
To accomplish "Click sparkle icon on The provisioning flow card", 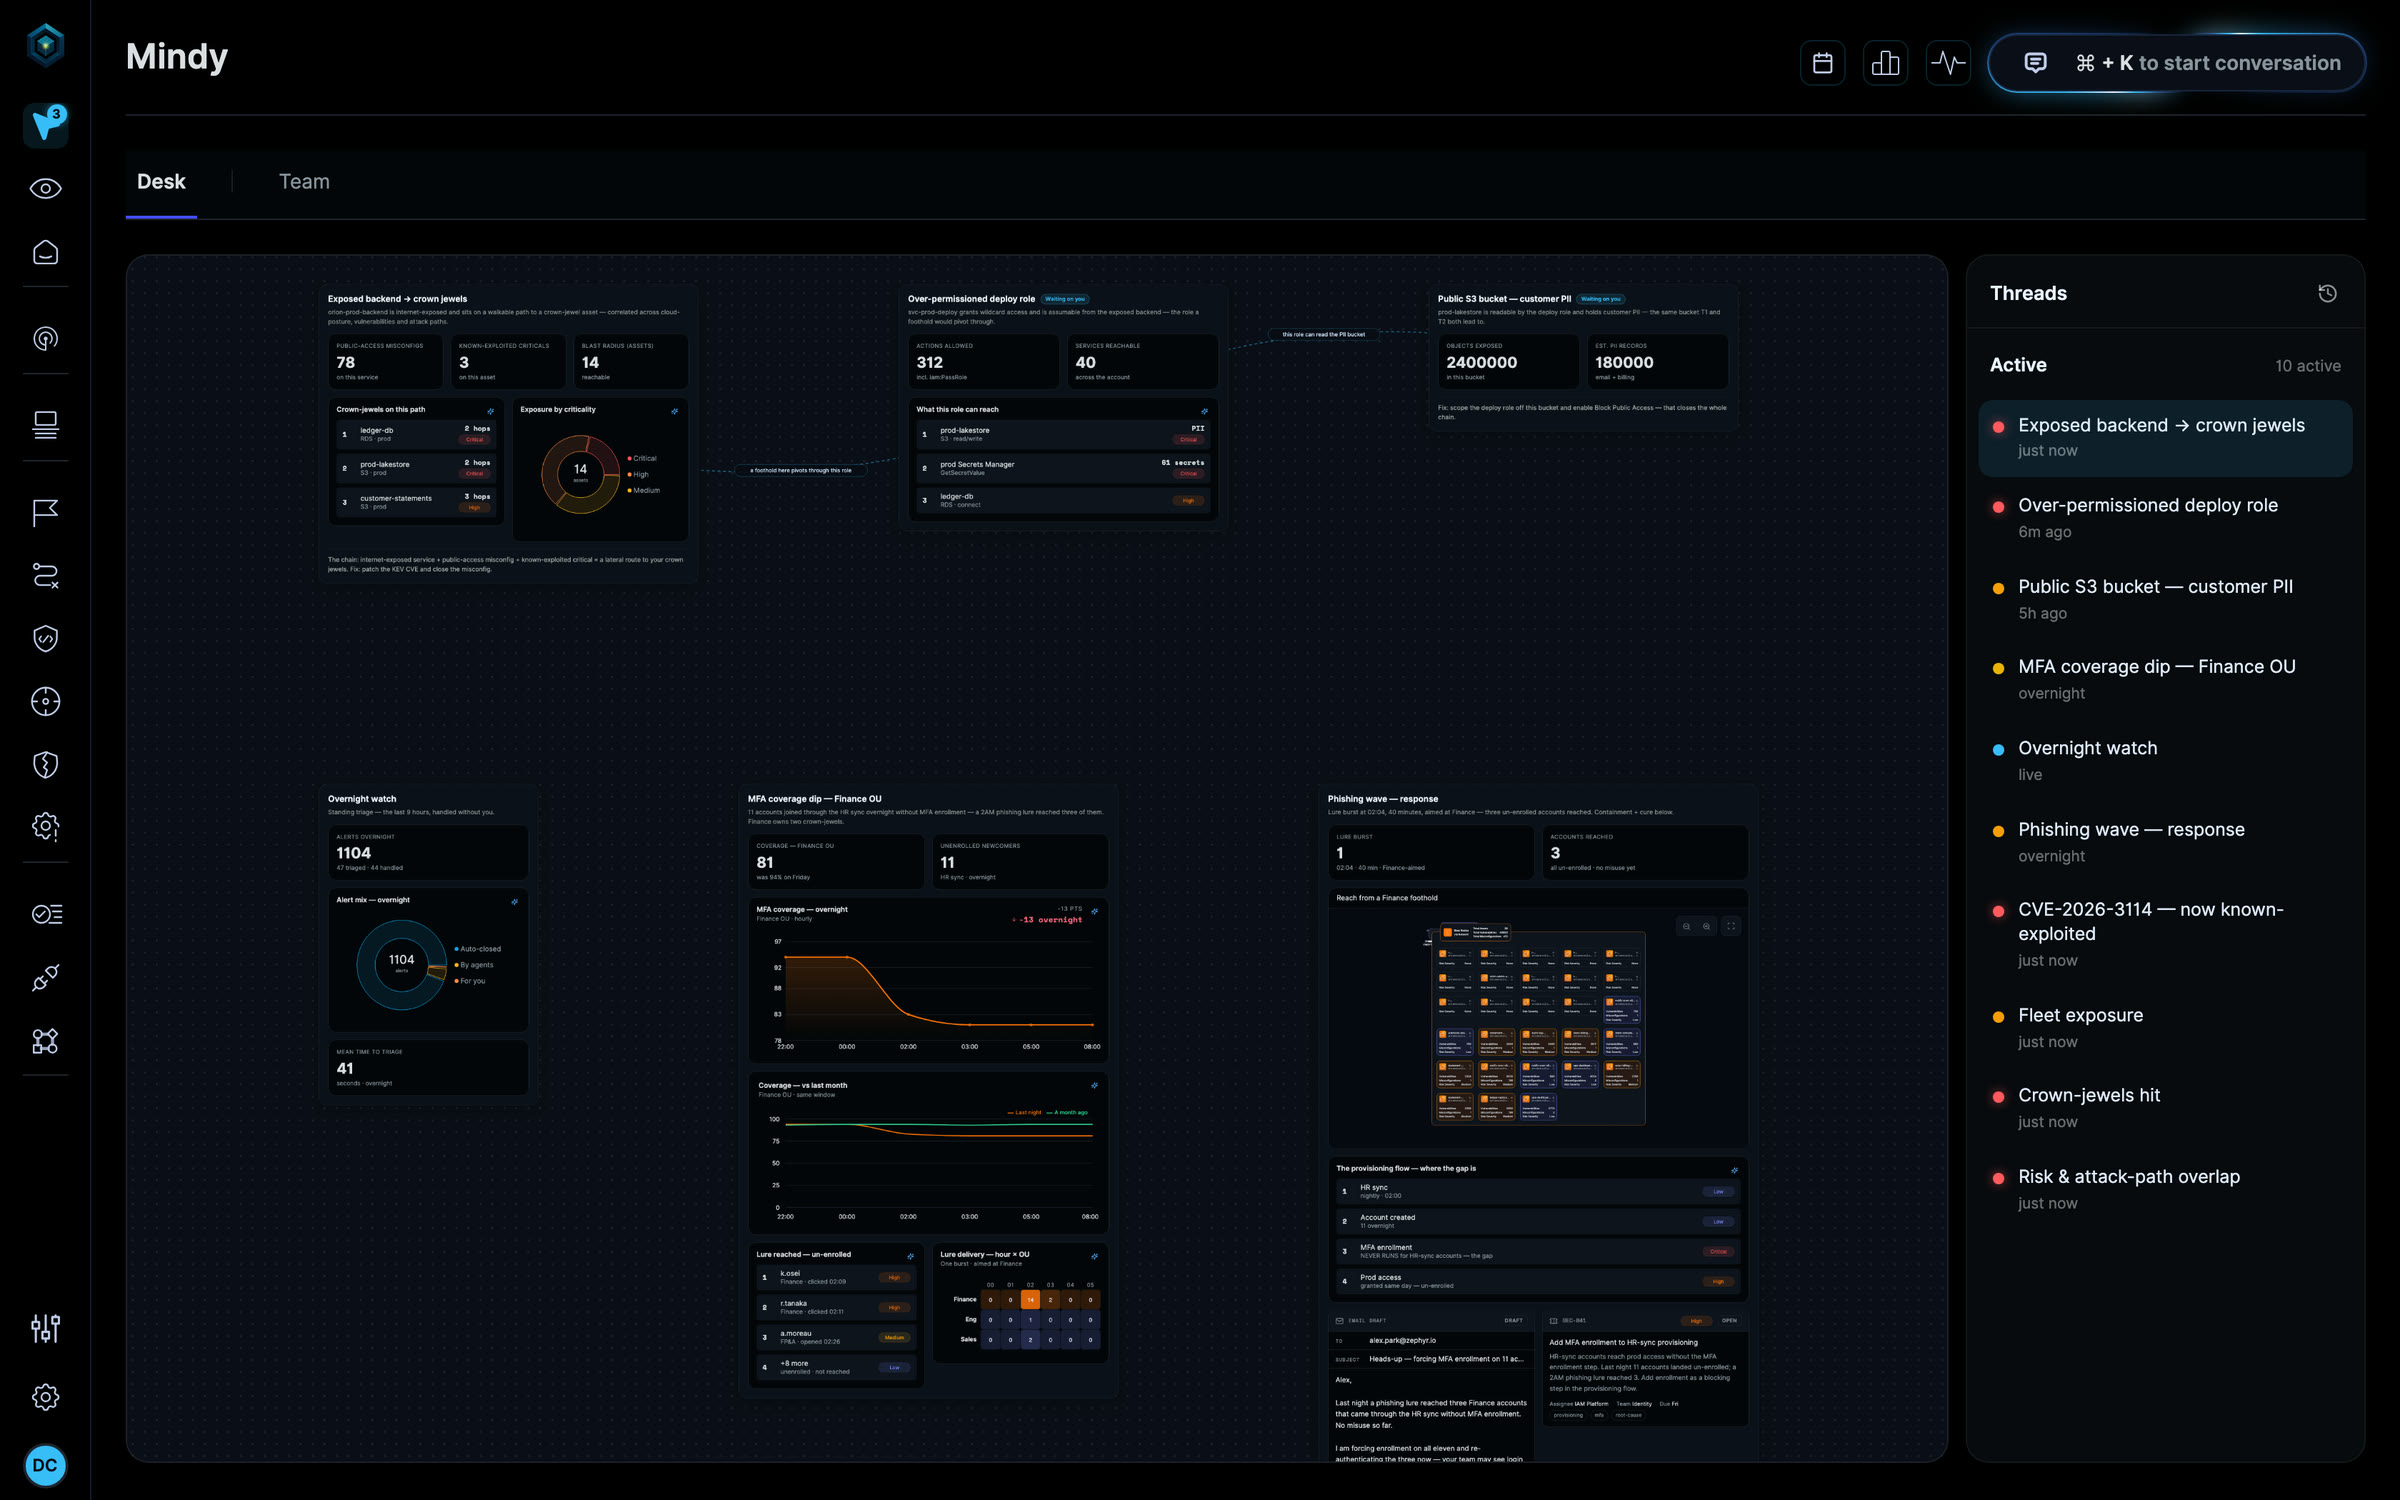I will coord(1734,1170).
